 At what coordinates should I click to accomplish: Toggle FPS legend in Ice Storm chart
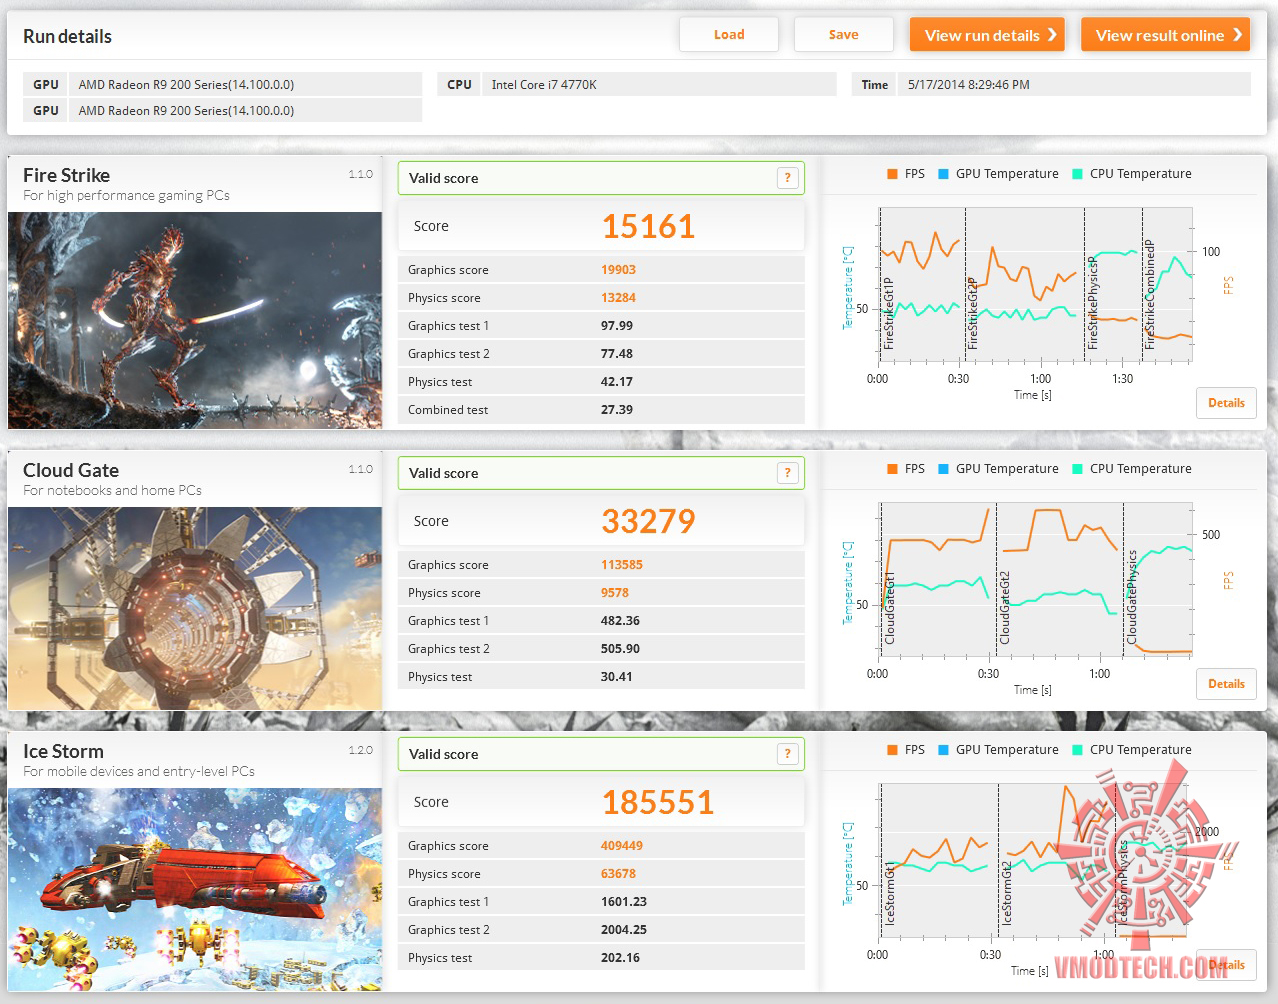(x=905, y=750)
